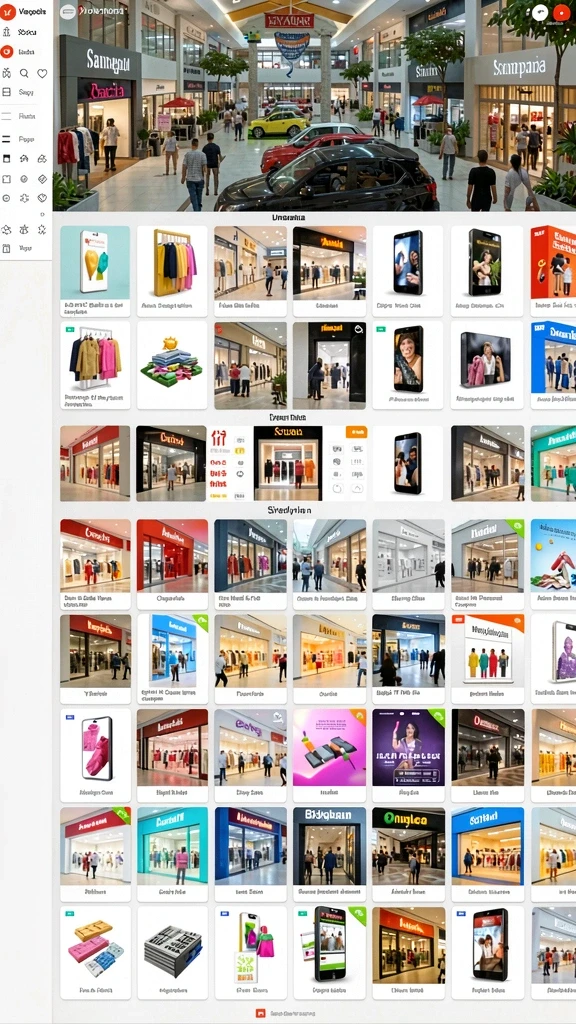Click the sidebar icon with two dark bars
Screen dimensions: 576x1024
7,139
